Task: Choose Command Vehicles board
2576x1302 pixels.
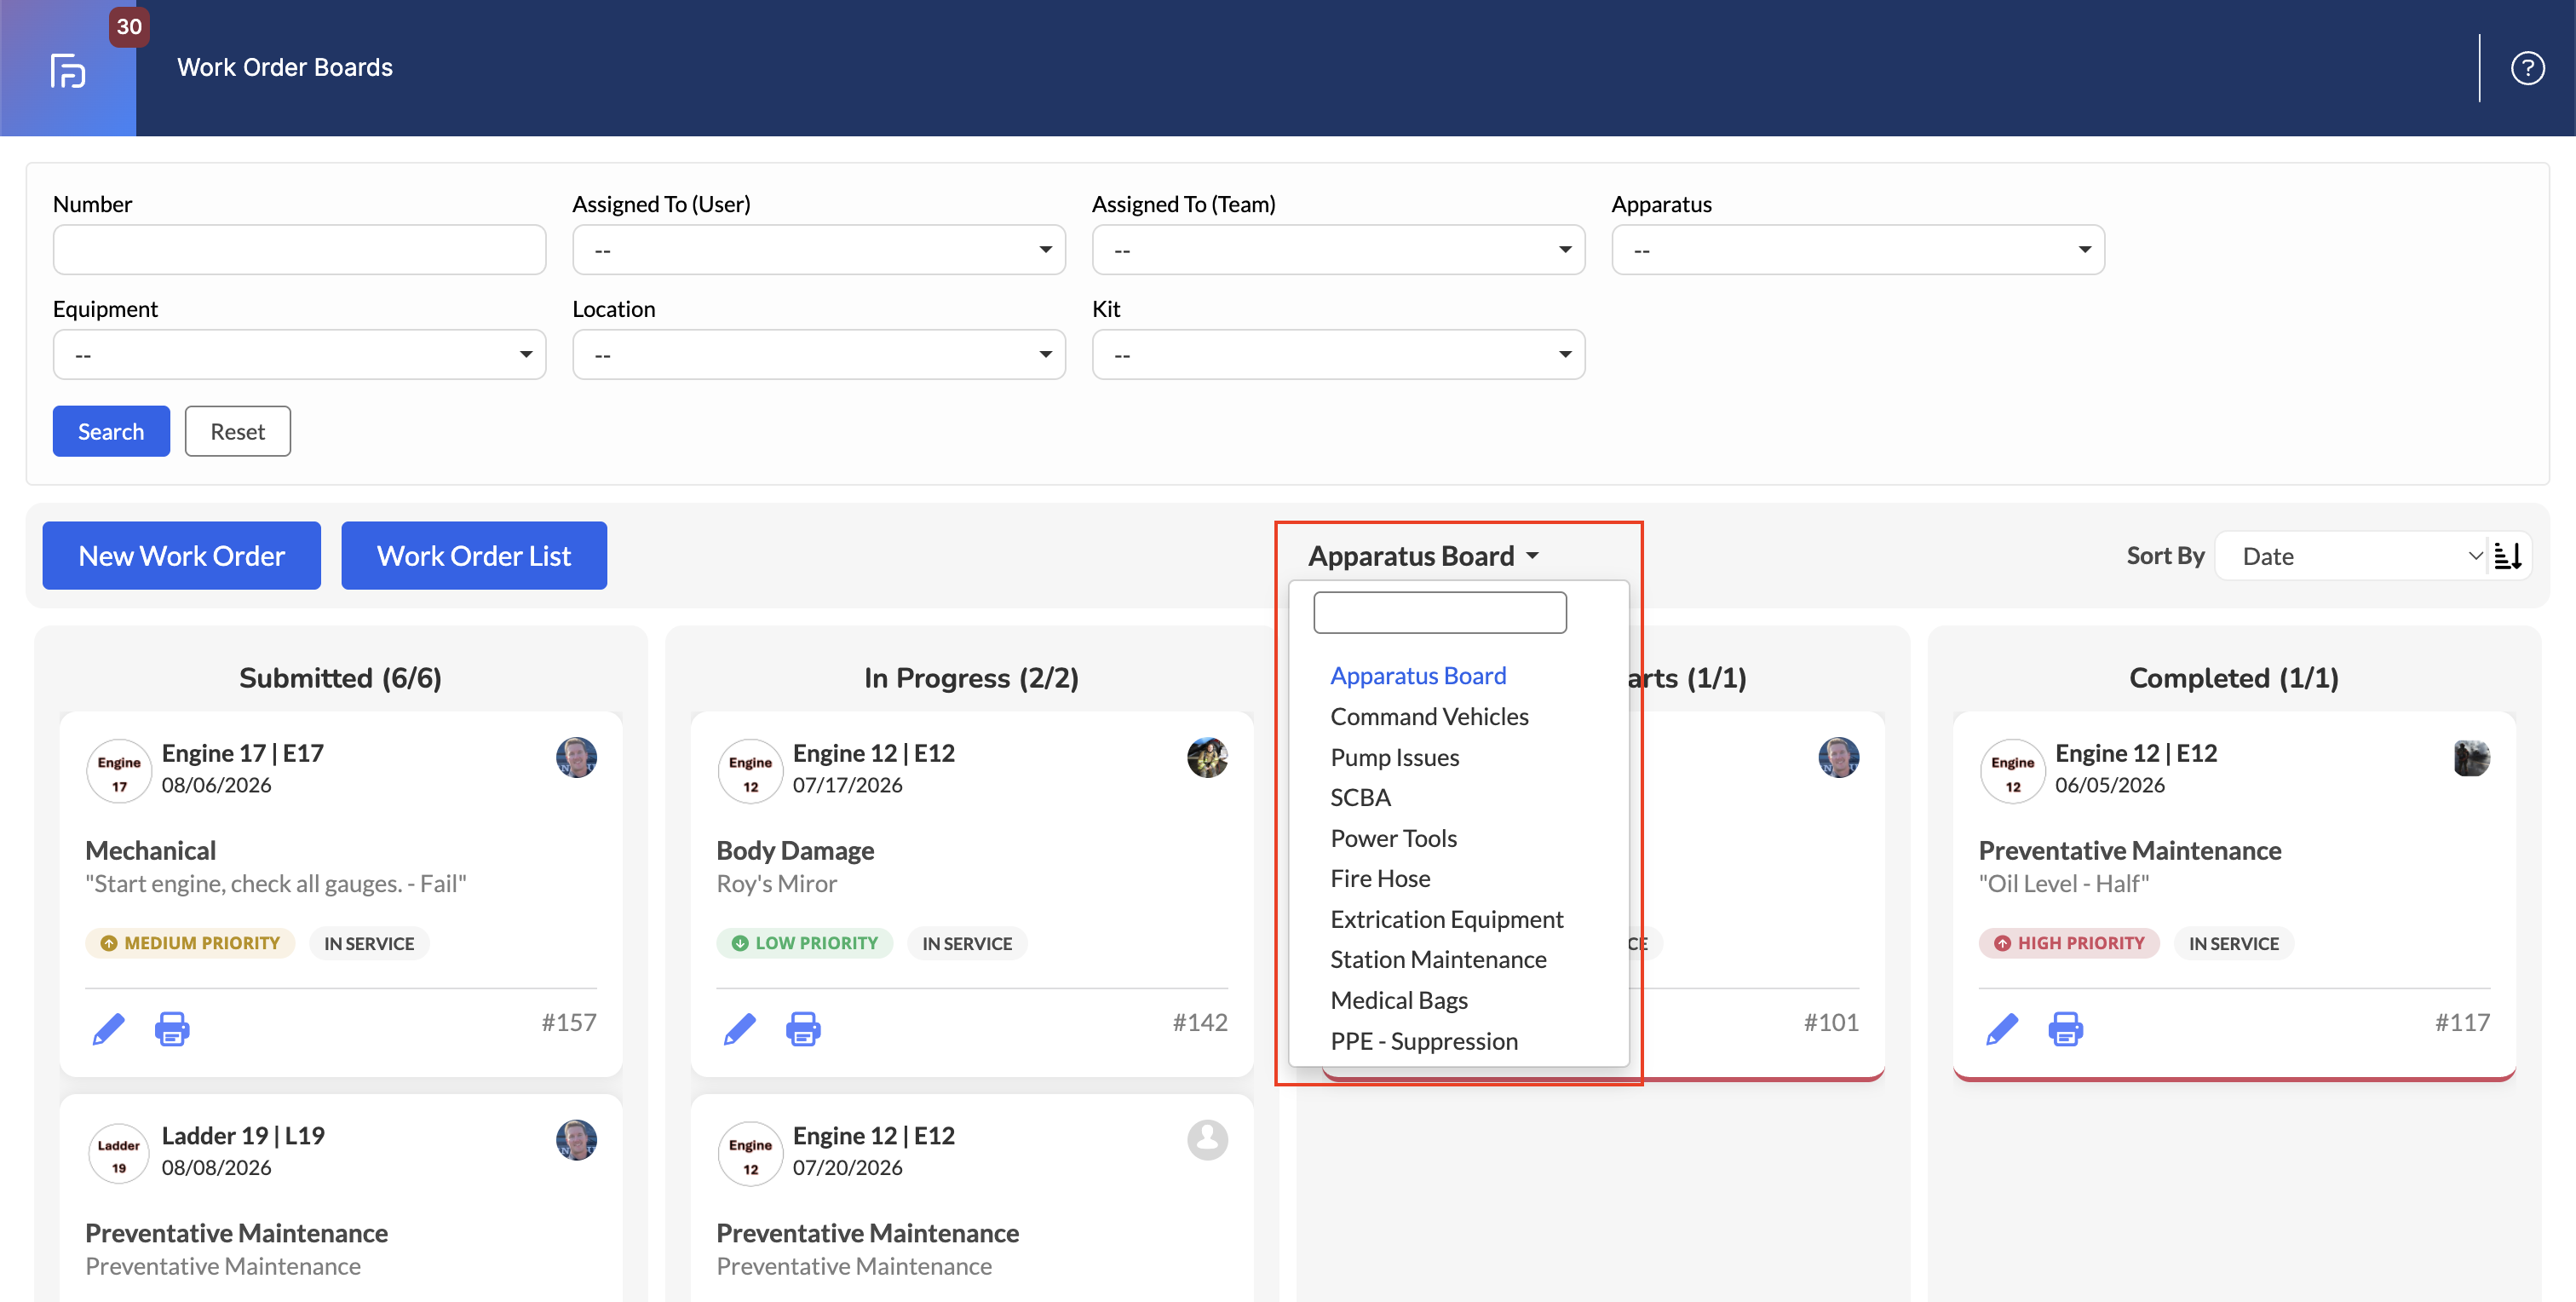Action: pyautogui.click(x=1429, y=717)
